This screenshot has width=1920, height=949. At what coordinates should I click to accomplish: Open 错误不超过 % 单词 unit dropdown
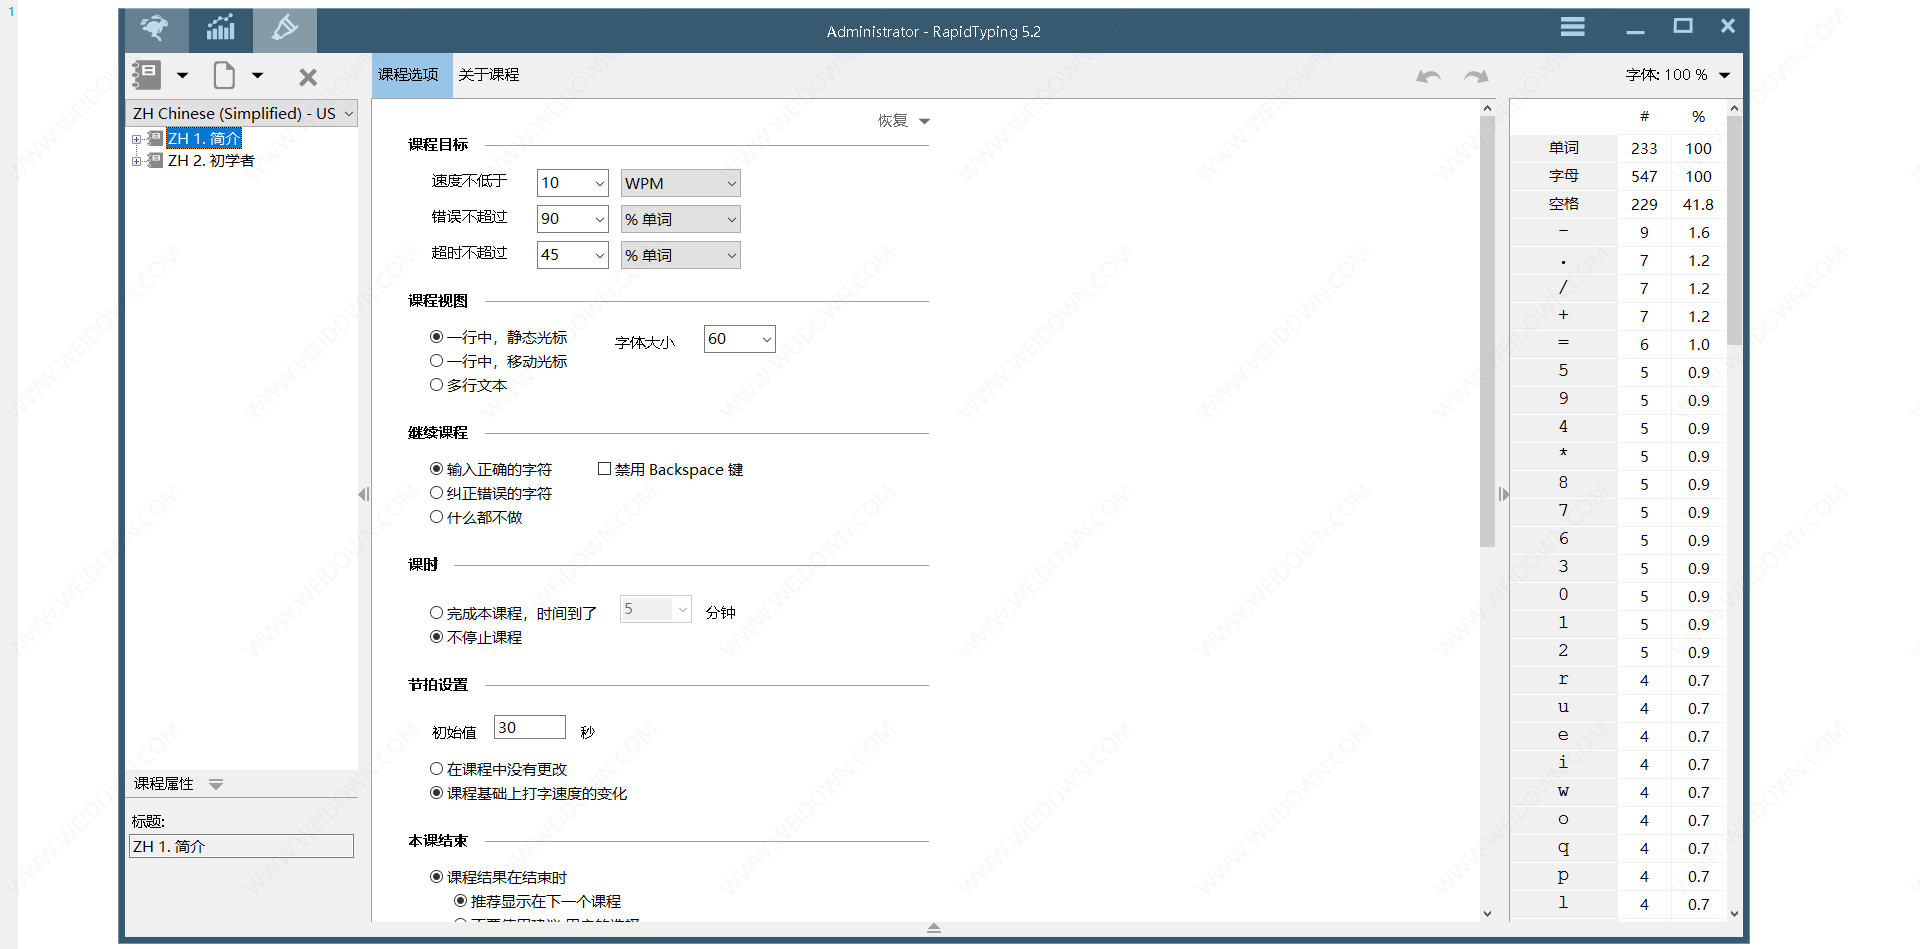tap(680, 219)
